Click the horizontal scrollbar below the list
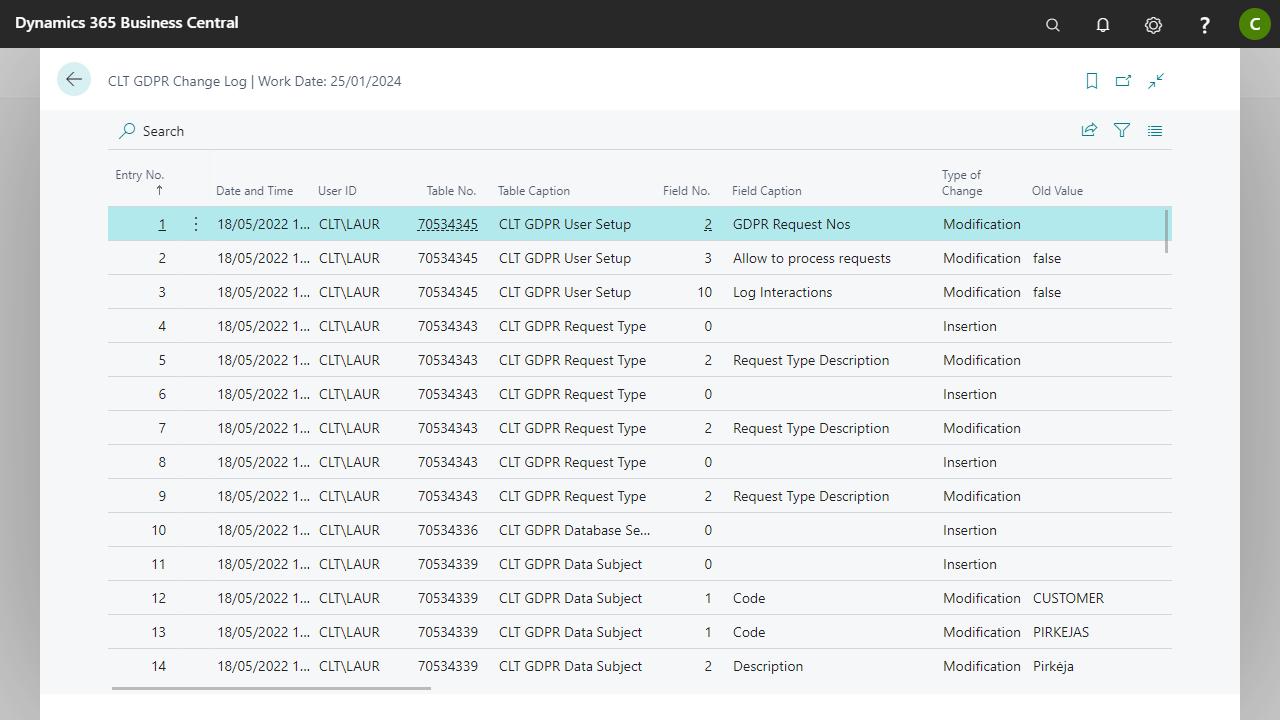 pyautogui.click(x=270, y=688)
